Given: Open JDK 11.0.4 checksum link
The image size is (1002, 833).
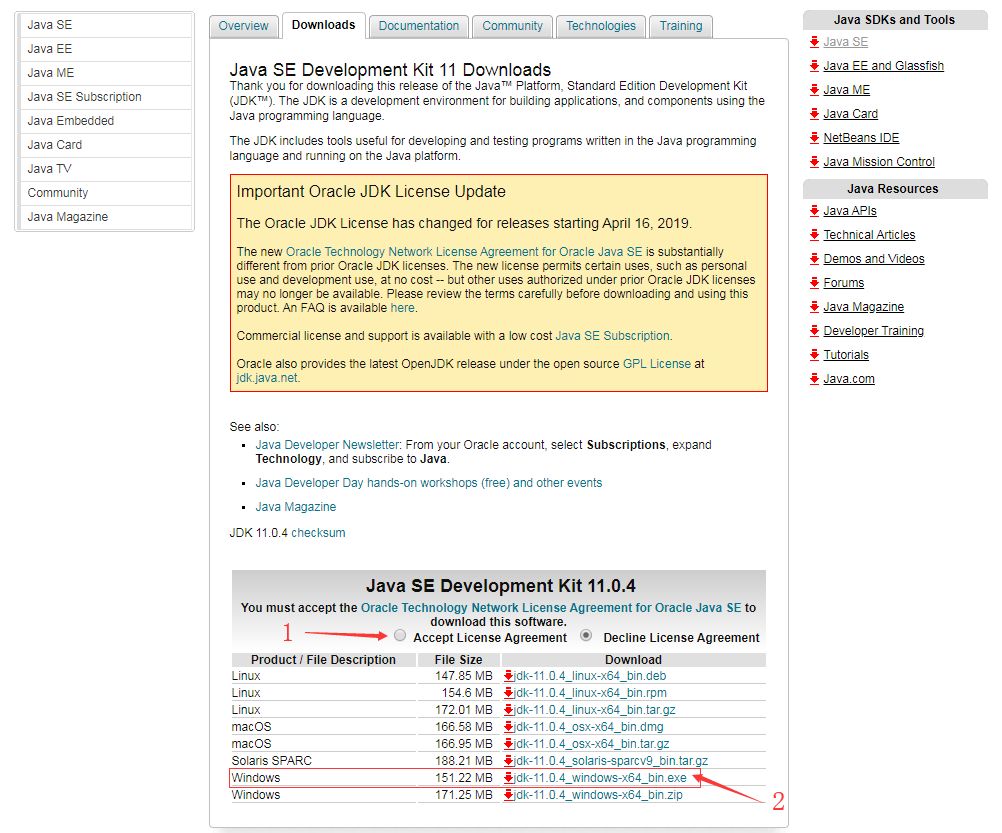Looking at the screenshot, I should (318, 533).
